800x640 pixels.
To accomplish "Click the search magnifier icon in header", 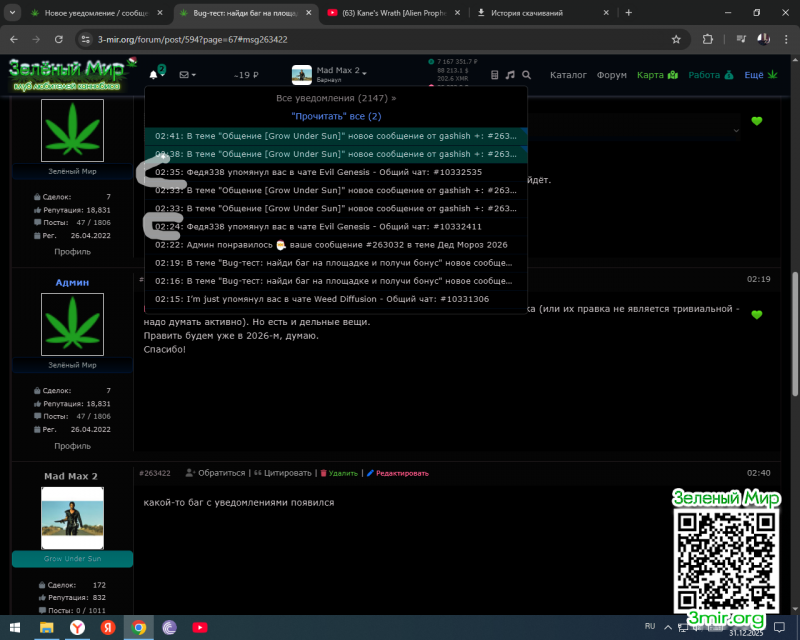I will pyautogui.click(x=527, y=75).
